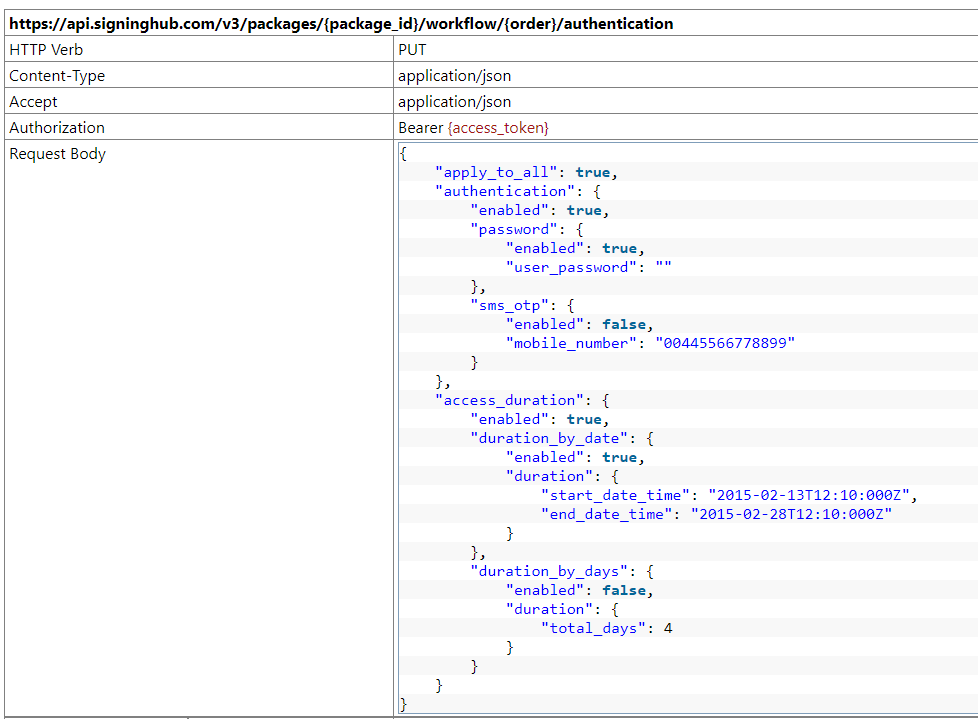Click the "total_days" JSON key

coord(594,628)
